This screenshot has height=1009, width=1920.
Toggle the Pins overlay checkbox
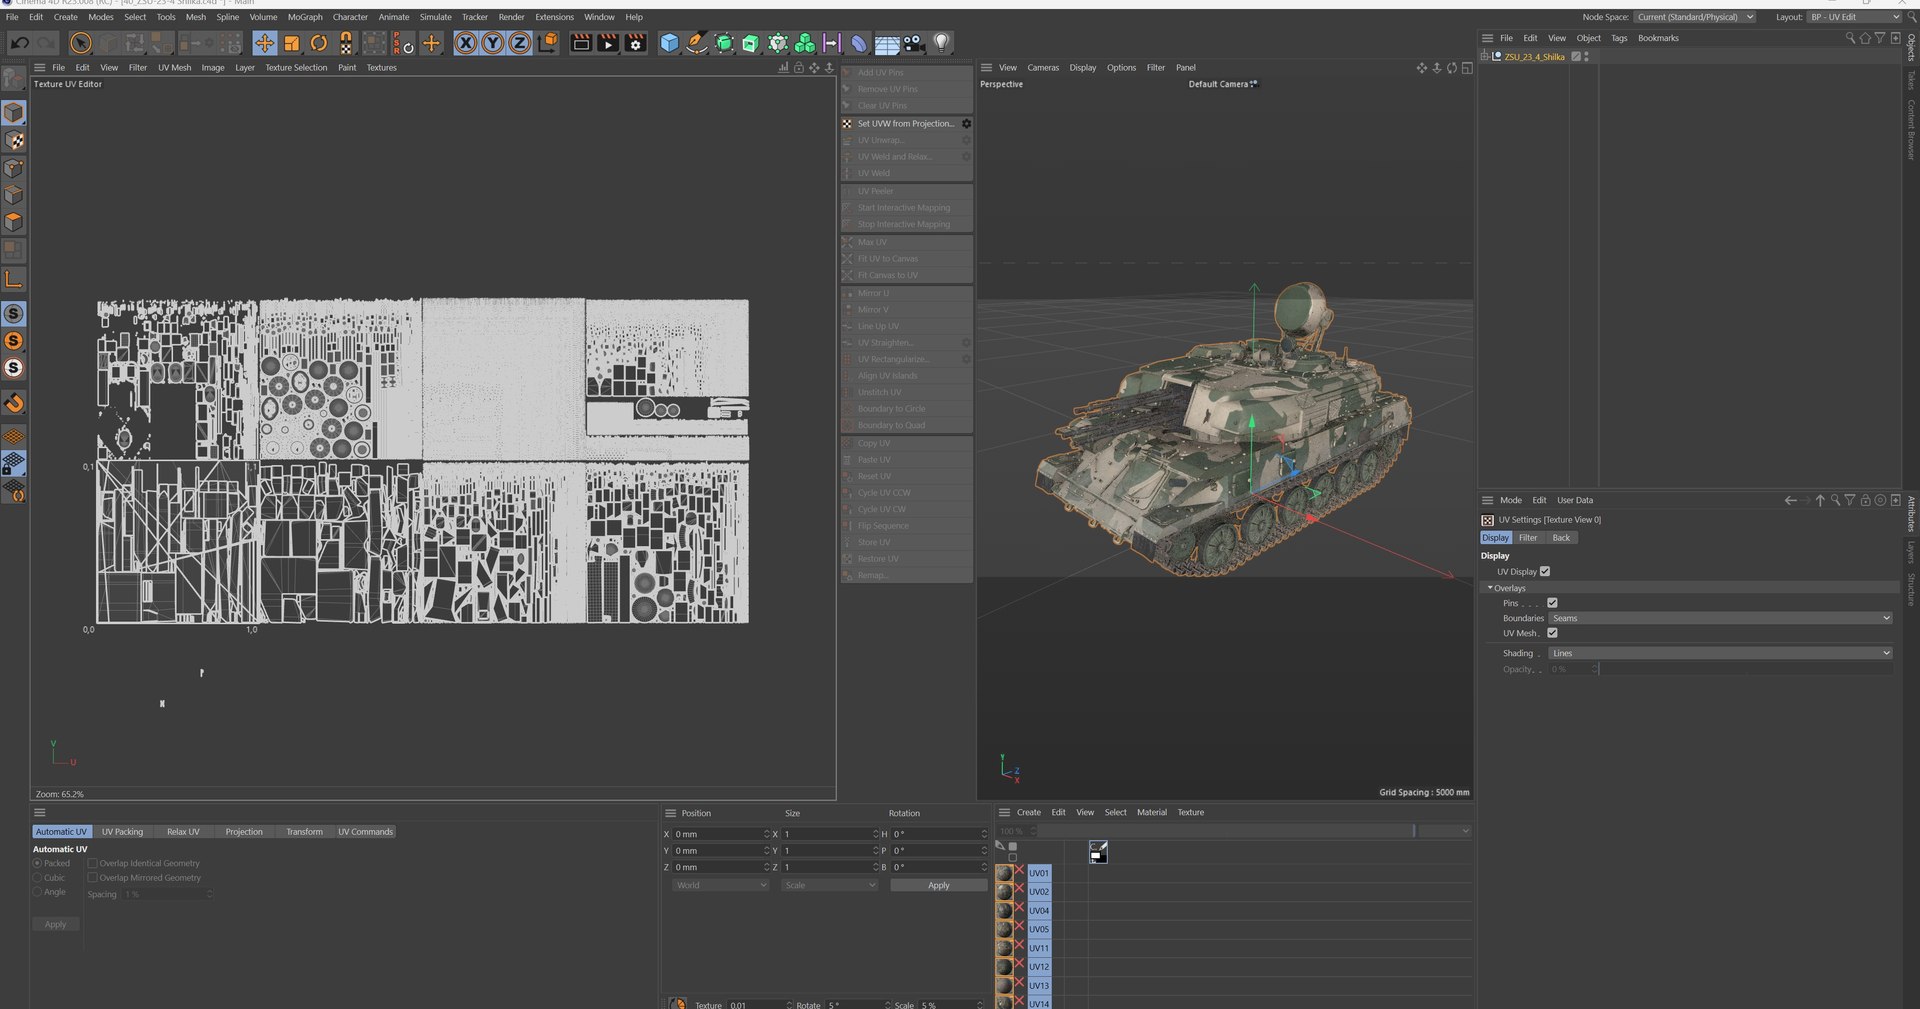point(1552,603)
